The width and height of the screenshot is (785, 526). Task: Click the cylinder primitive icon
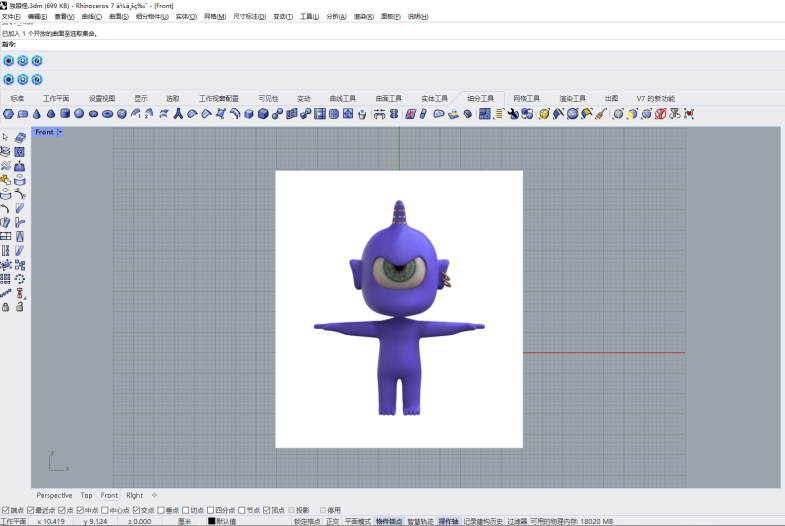click(65, 114)
